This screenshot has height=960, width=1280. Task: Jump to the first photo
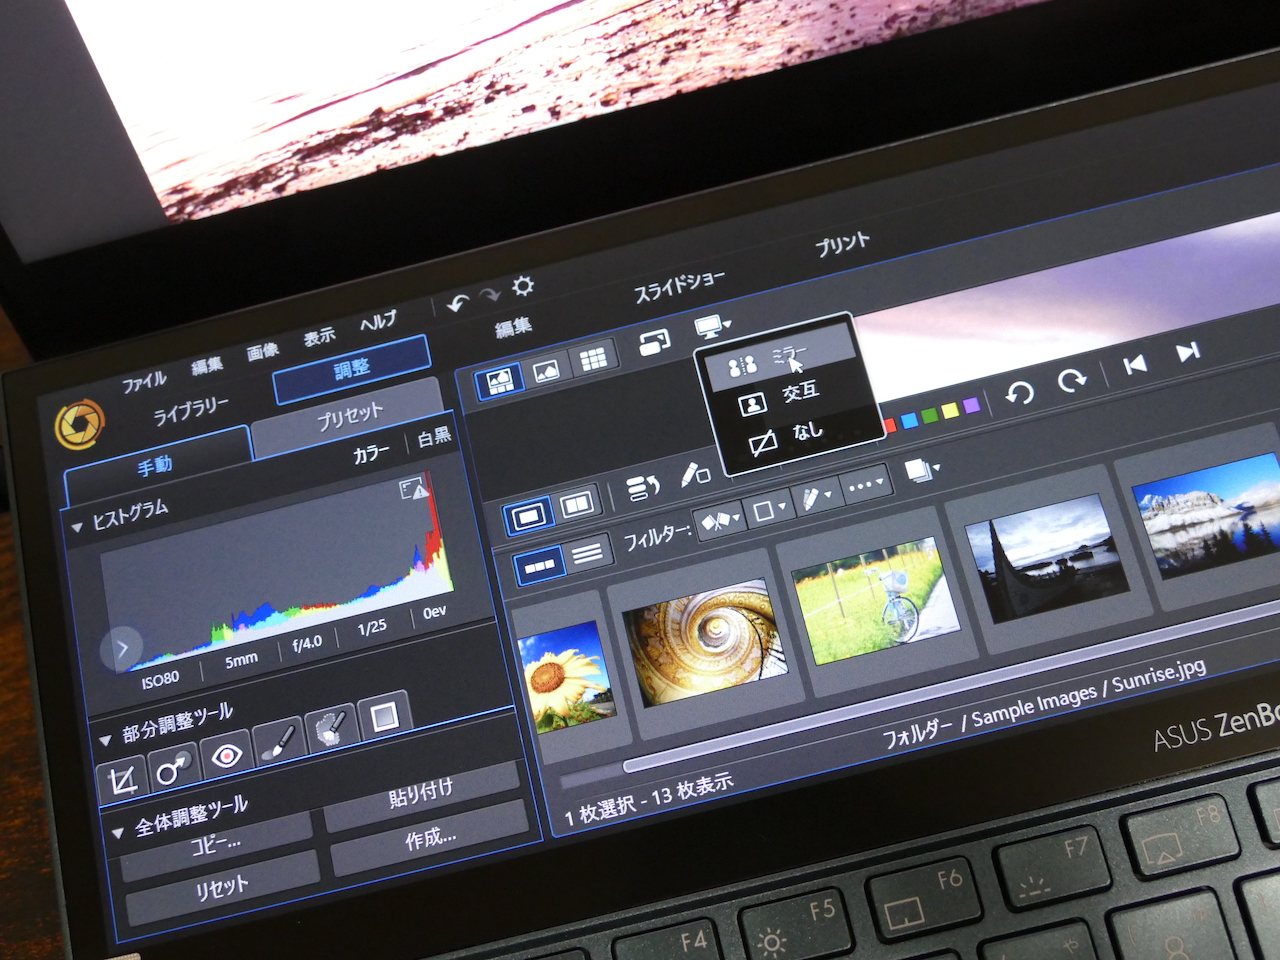click(1135, 364)
